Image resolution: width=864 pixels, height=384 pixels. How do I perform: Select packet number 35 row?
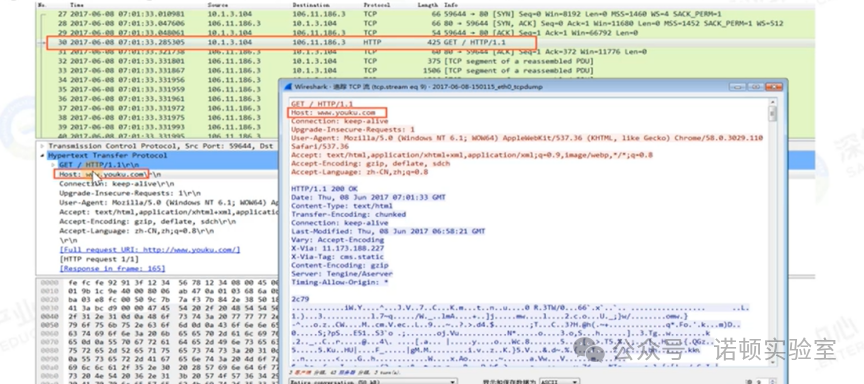(x=157, y=89)
